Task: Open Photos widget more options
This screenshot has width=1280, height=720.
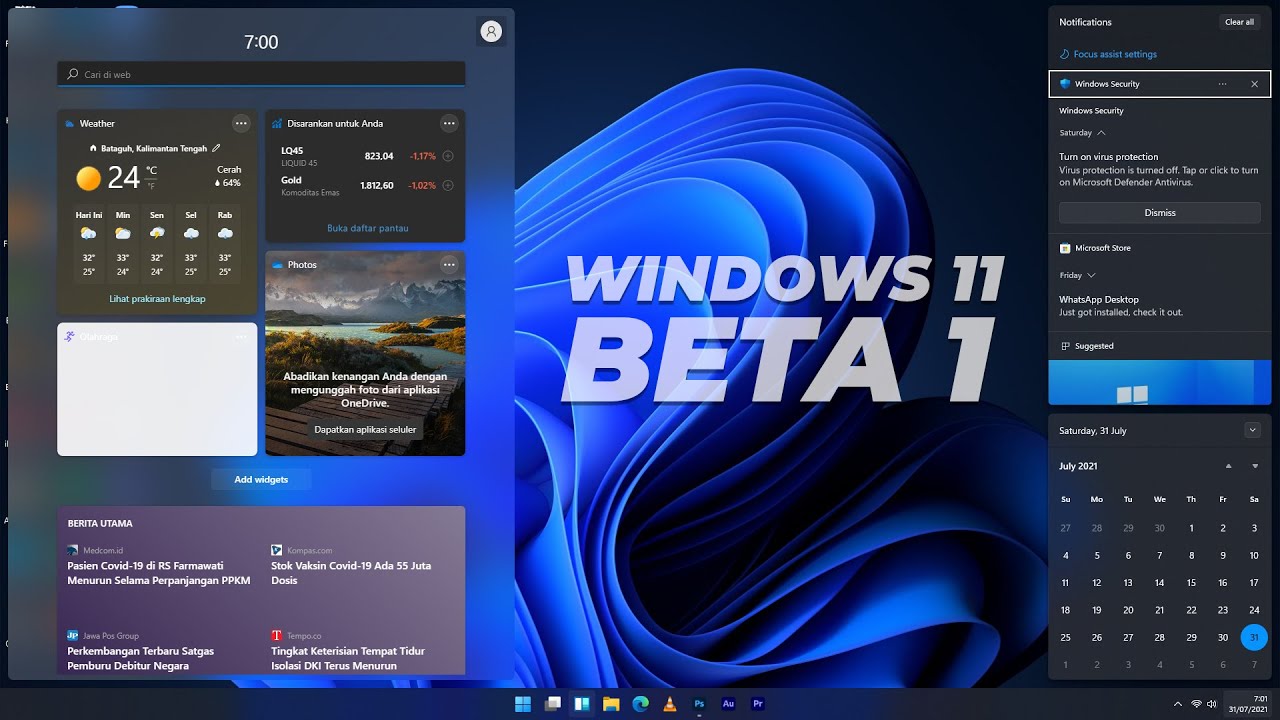Action: [x=449, y=265]
